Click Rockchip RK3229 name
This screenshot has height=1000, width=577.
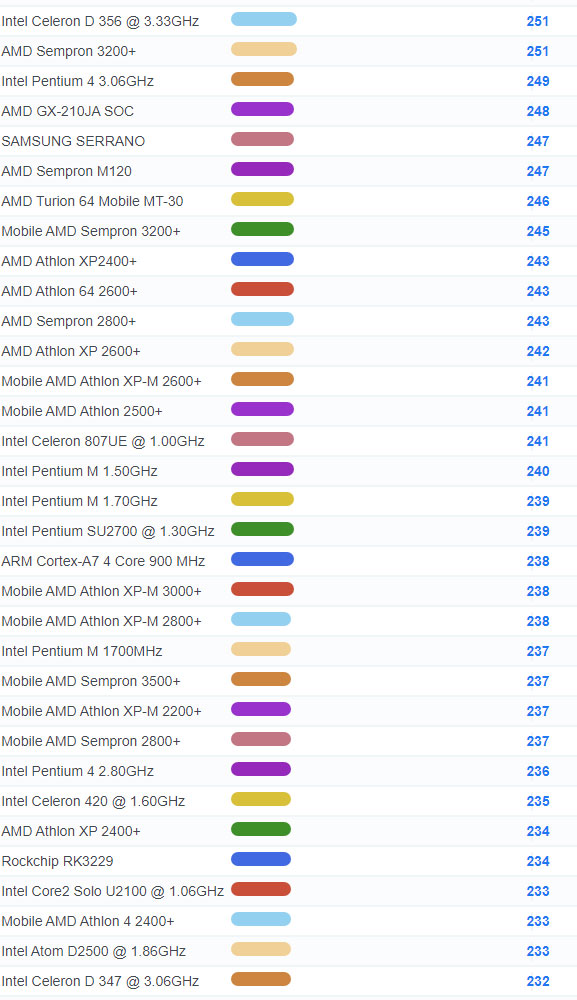point(57,860)
